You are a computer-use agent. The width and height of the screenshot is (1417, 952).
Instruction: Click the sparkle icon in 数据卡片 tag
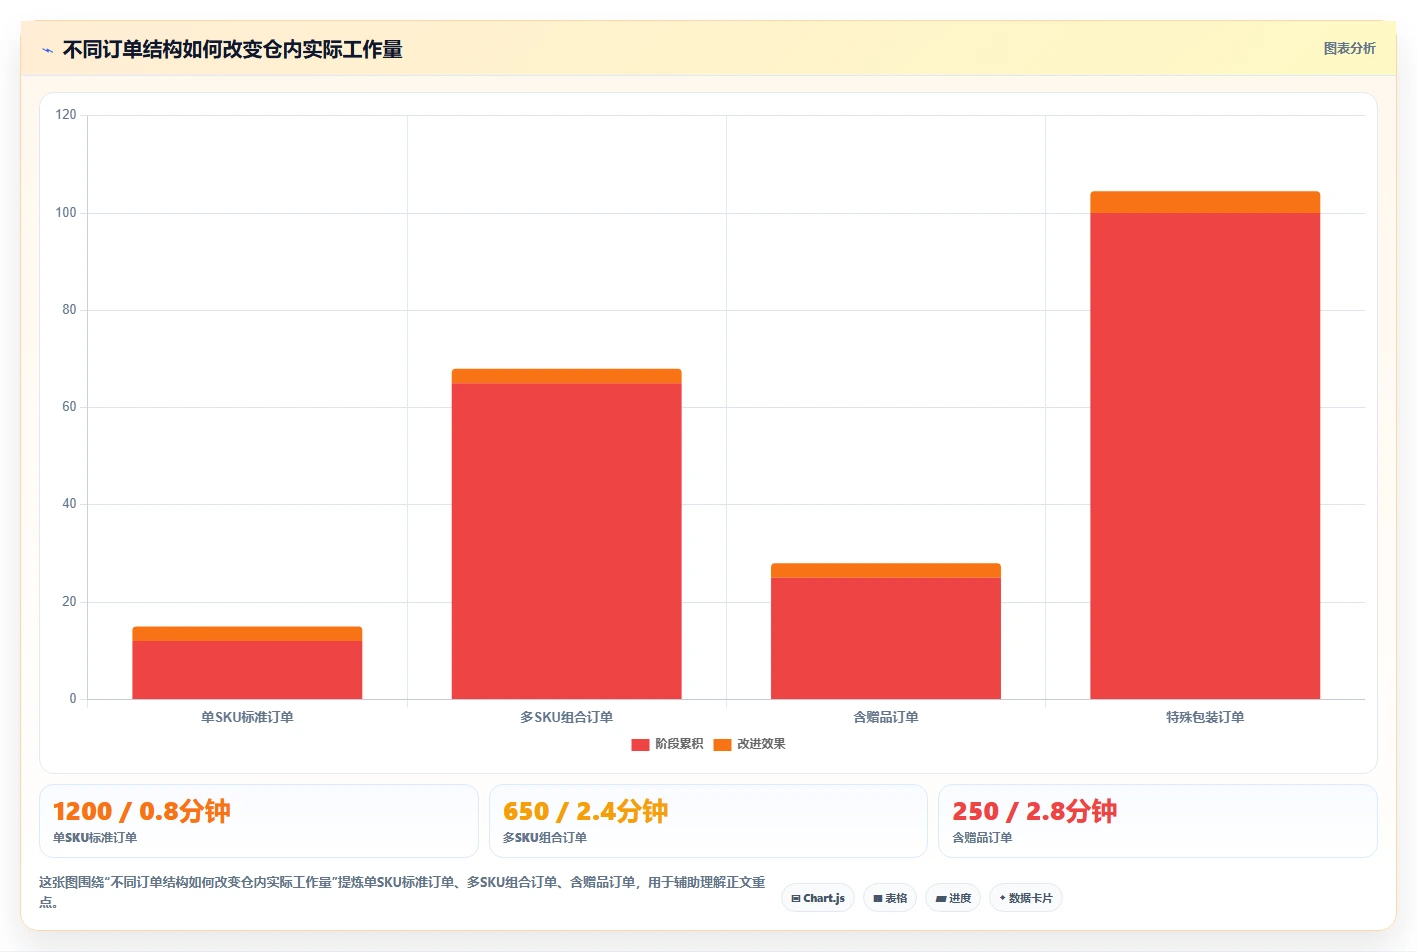click(1003, 898)
